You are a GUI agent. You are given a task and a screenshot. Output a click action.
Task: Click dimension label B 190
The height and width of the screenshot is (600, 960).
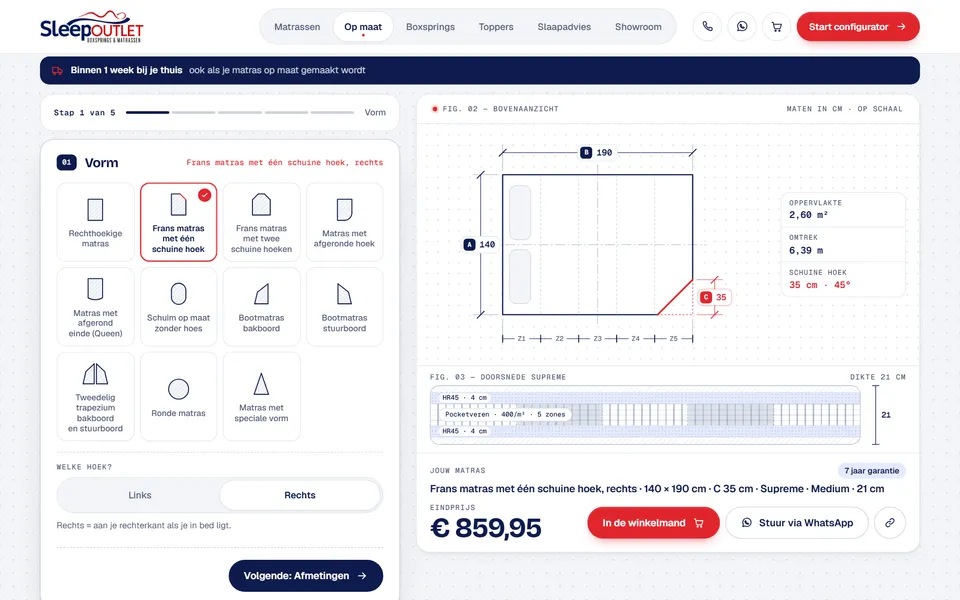pyautogui.click(x=597, y=152)
